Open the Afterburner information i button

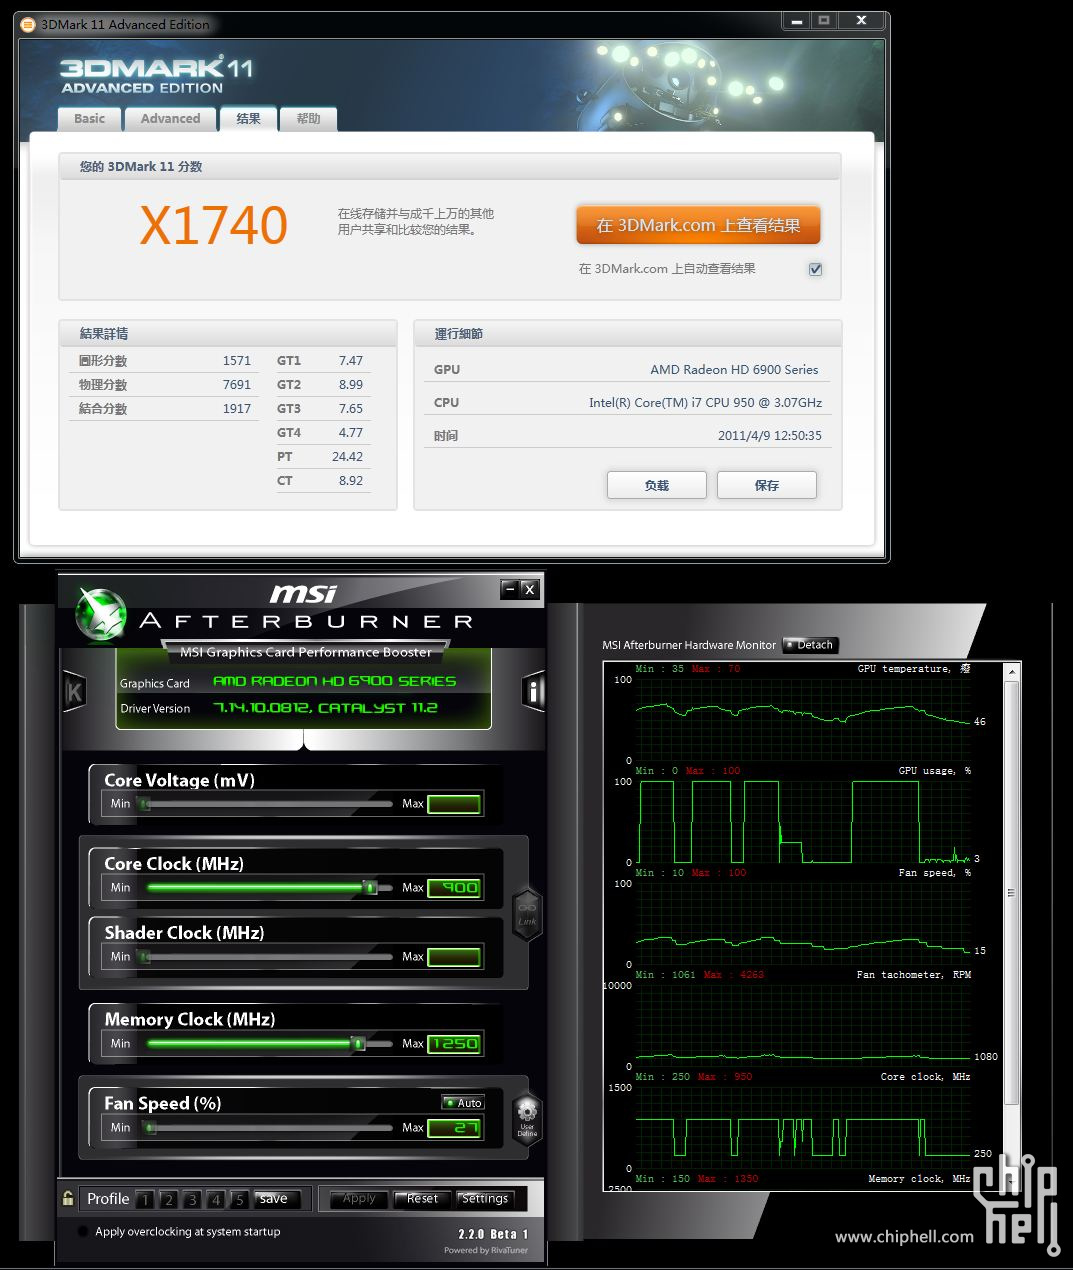click(x=533, y=691)
